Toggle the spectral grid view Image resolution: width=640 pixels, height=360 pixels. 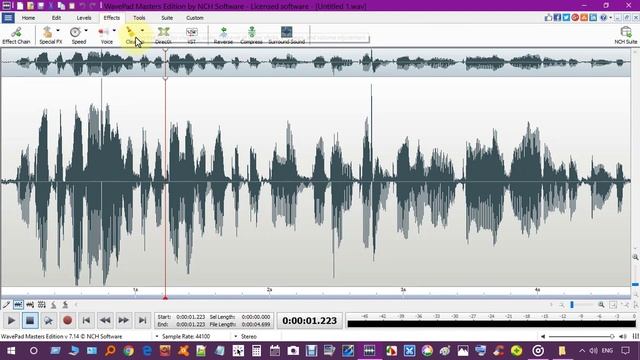coord(42,304)
